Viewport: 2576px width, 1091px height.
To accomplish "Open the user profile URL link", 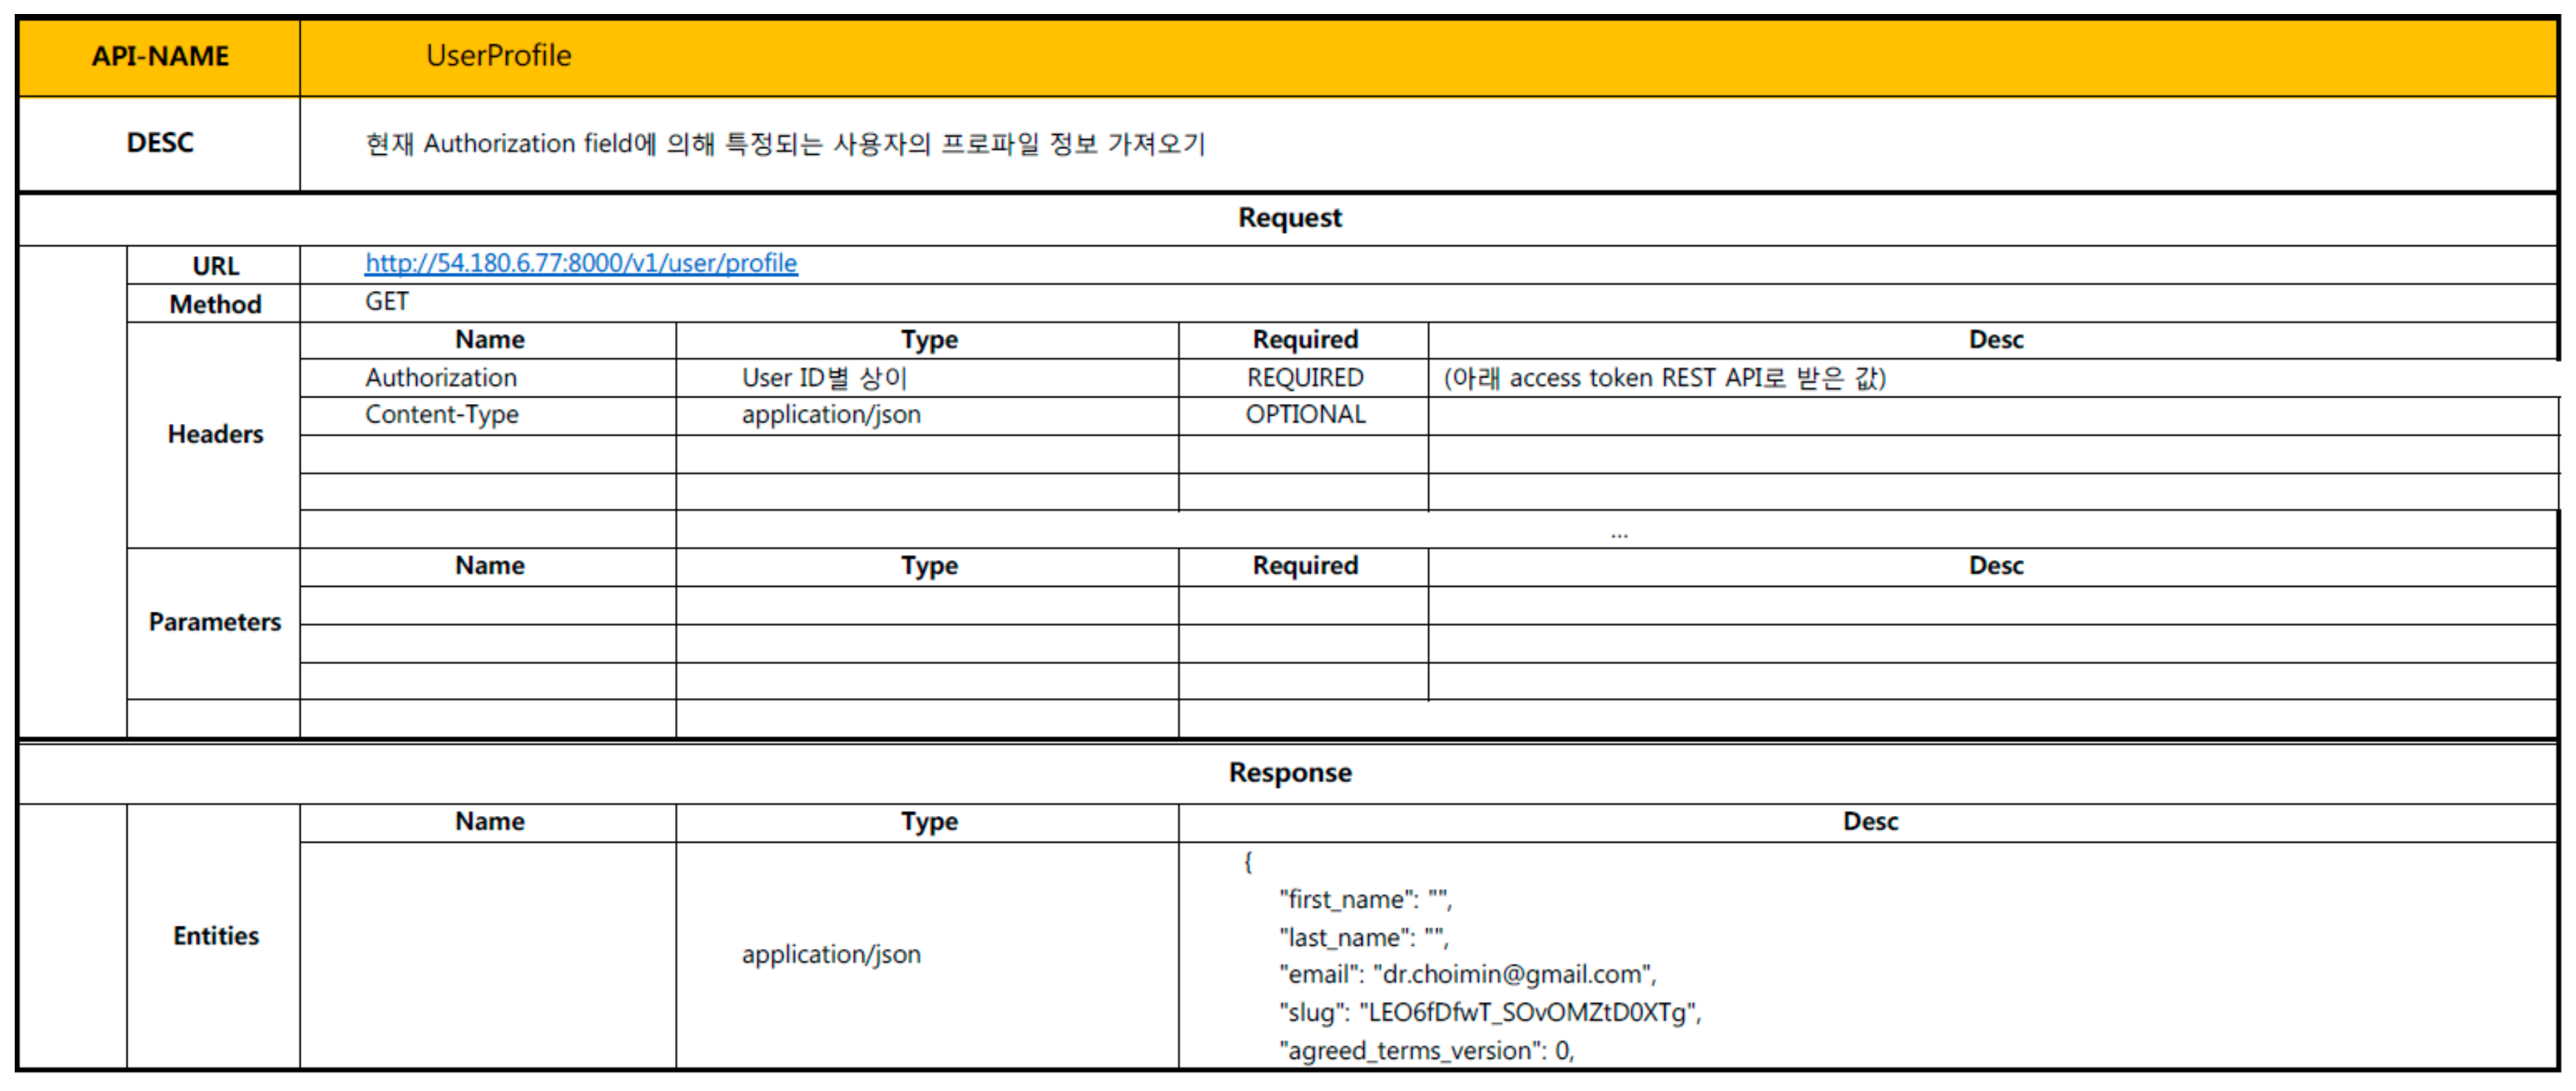I will click(580, 263).
